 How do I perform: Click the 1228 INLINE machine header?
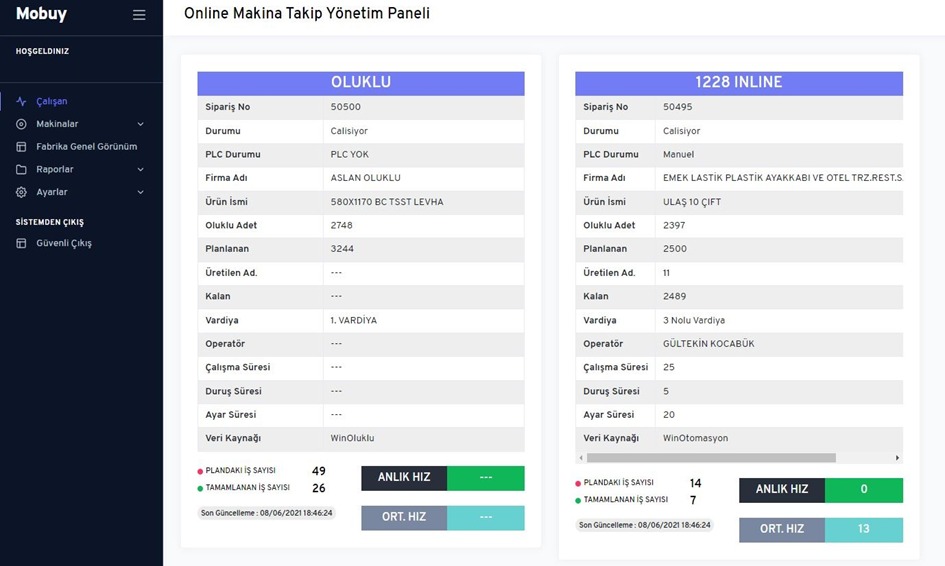(739, 83)
